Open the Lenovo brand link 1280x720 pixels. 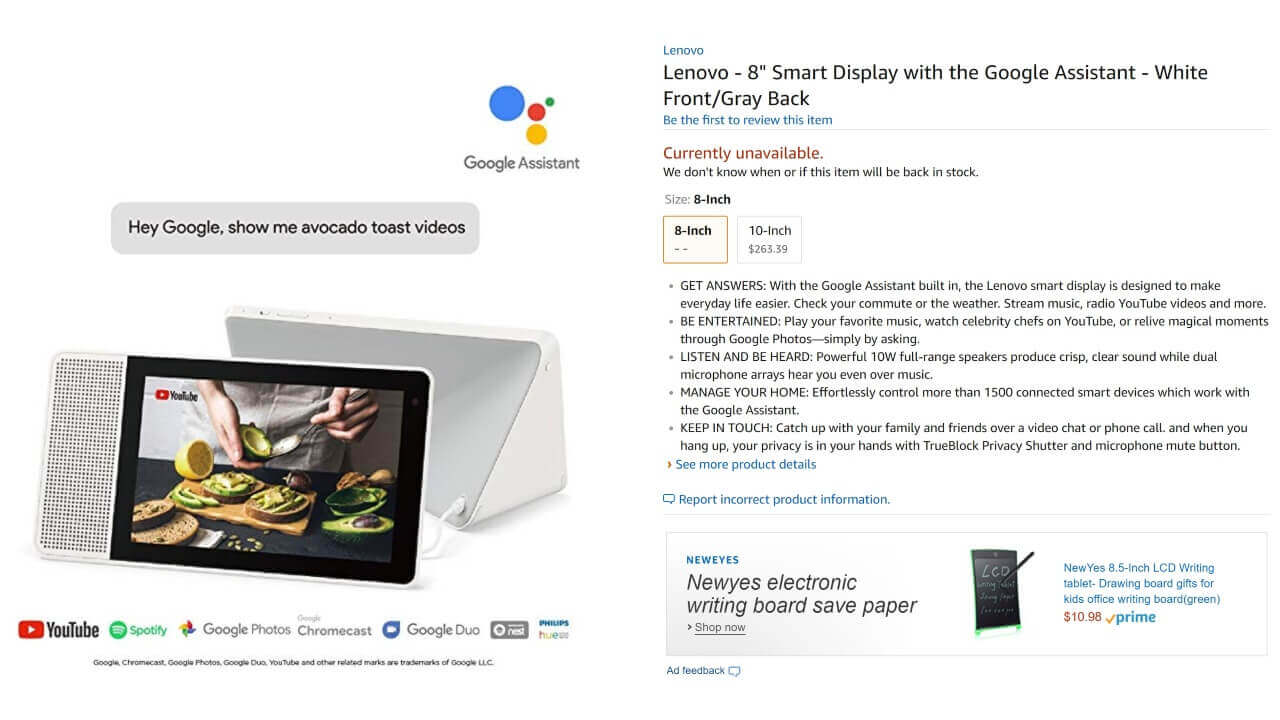[683, 50]
